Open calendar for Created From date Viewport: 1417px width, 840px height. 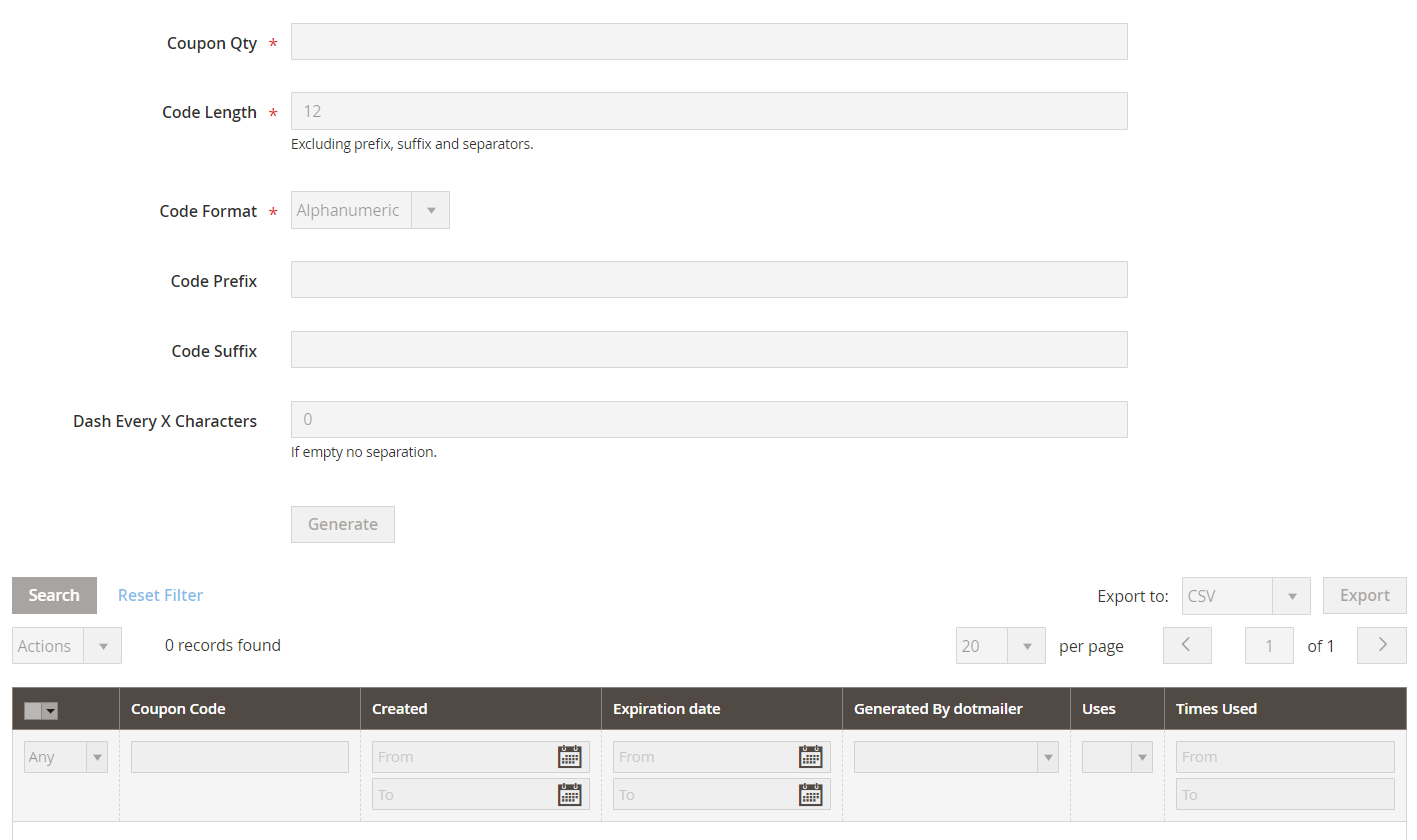tap(569, 757)
